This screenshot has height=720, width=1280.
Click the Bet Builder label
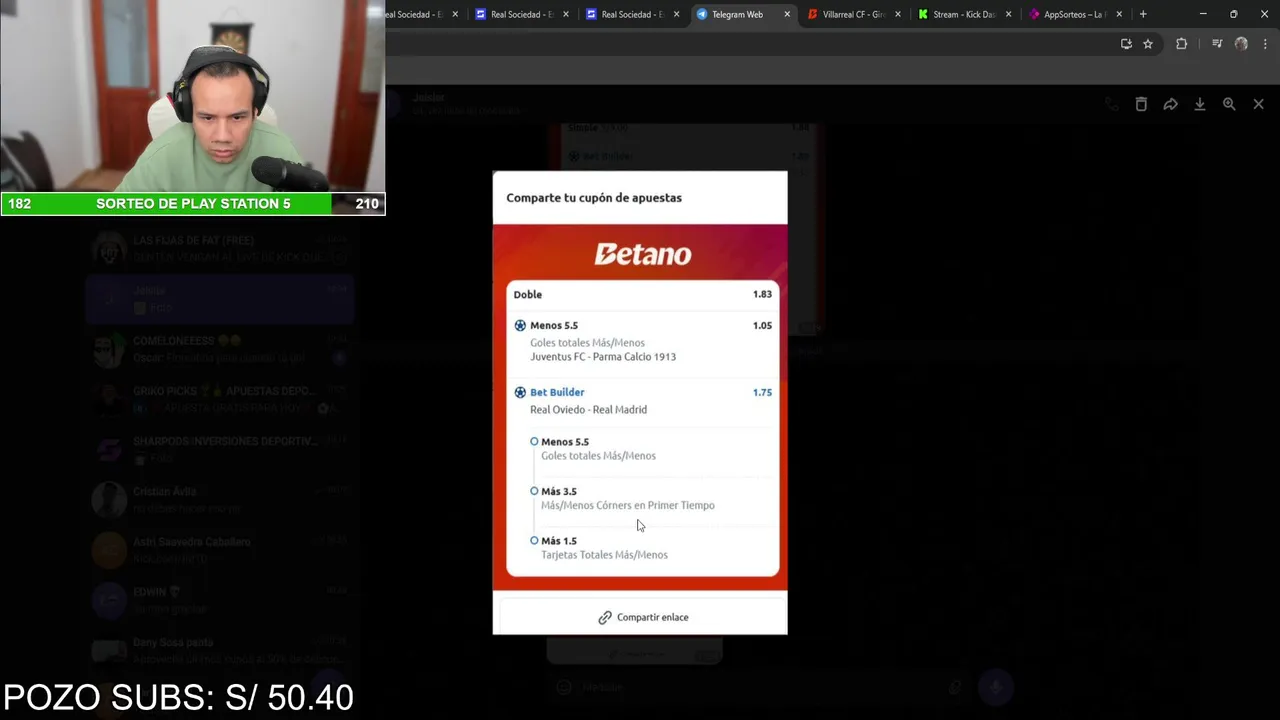tap(557, 392)
